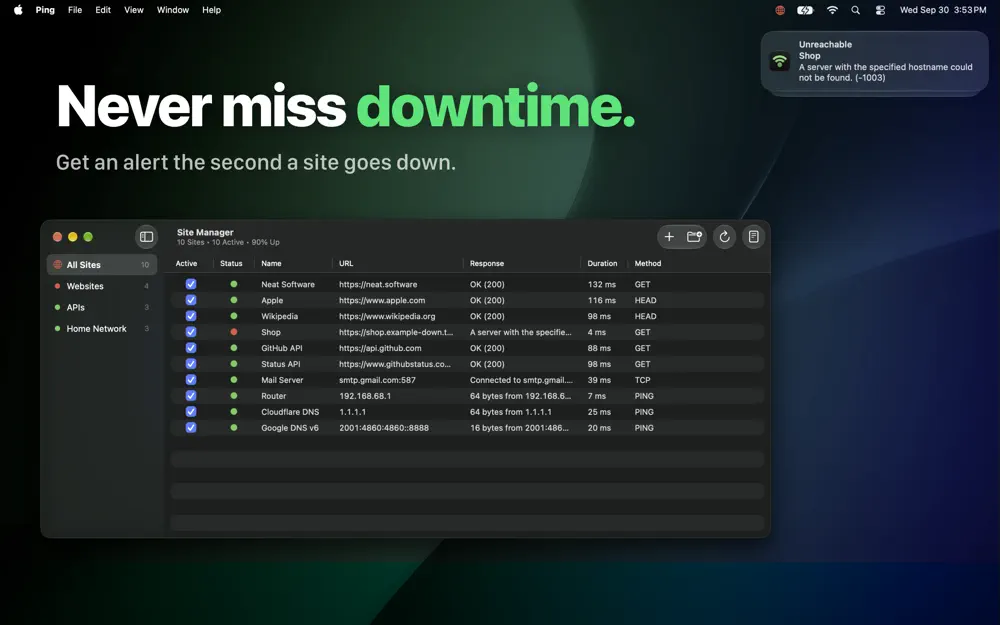Uncheck Active for Neat Software
Viewport: 1000px width, 625px height.
(191, 284)
